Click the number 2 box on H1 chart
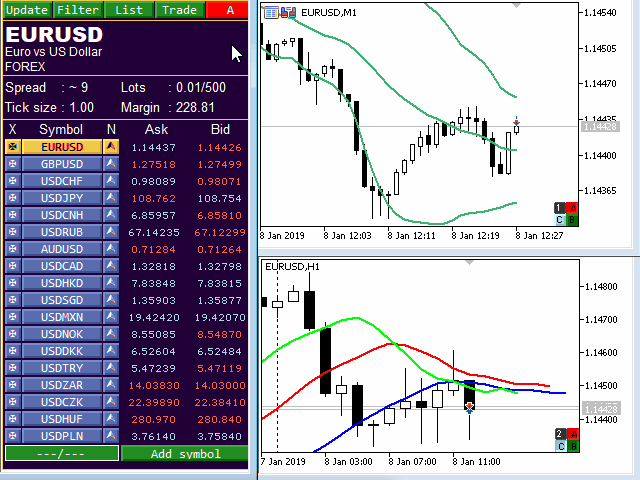 click(561, 434)
